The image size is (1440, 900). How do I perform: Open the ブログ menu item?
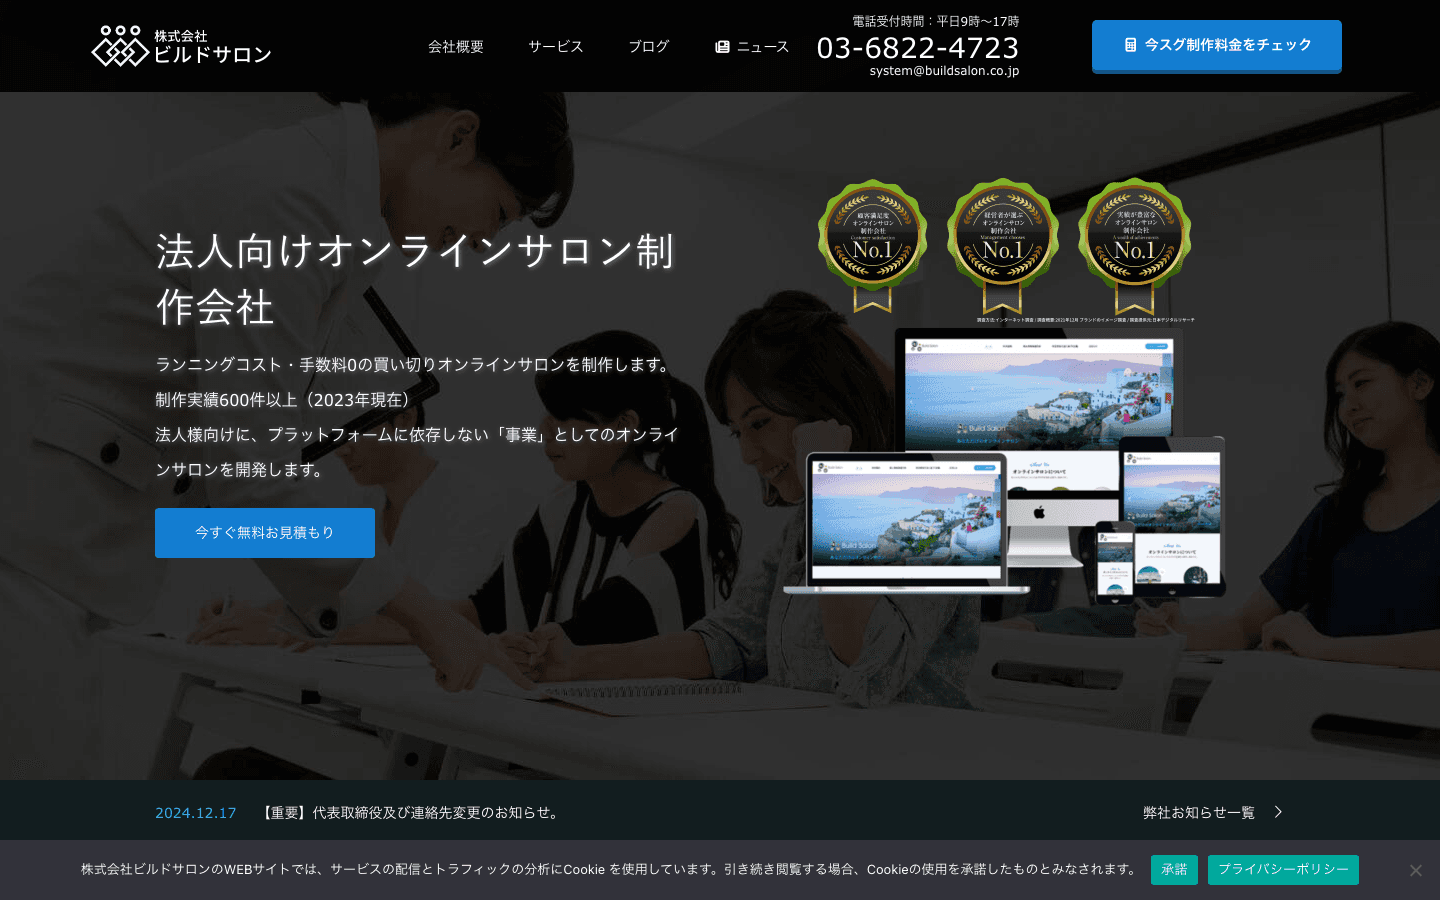coord(649,47)
